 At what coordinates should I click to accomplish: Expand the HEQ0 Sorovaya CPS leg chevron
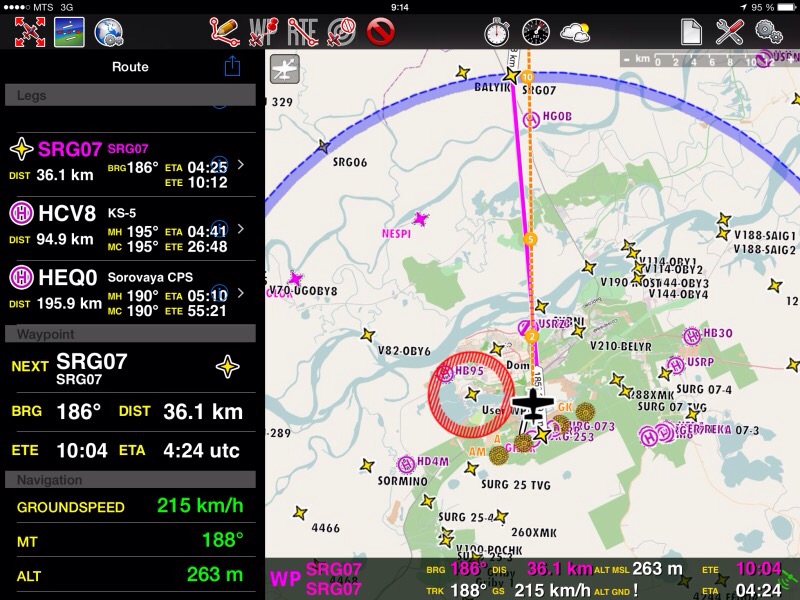[x=241, y=294]
